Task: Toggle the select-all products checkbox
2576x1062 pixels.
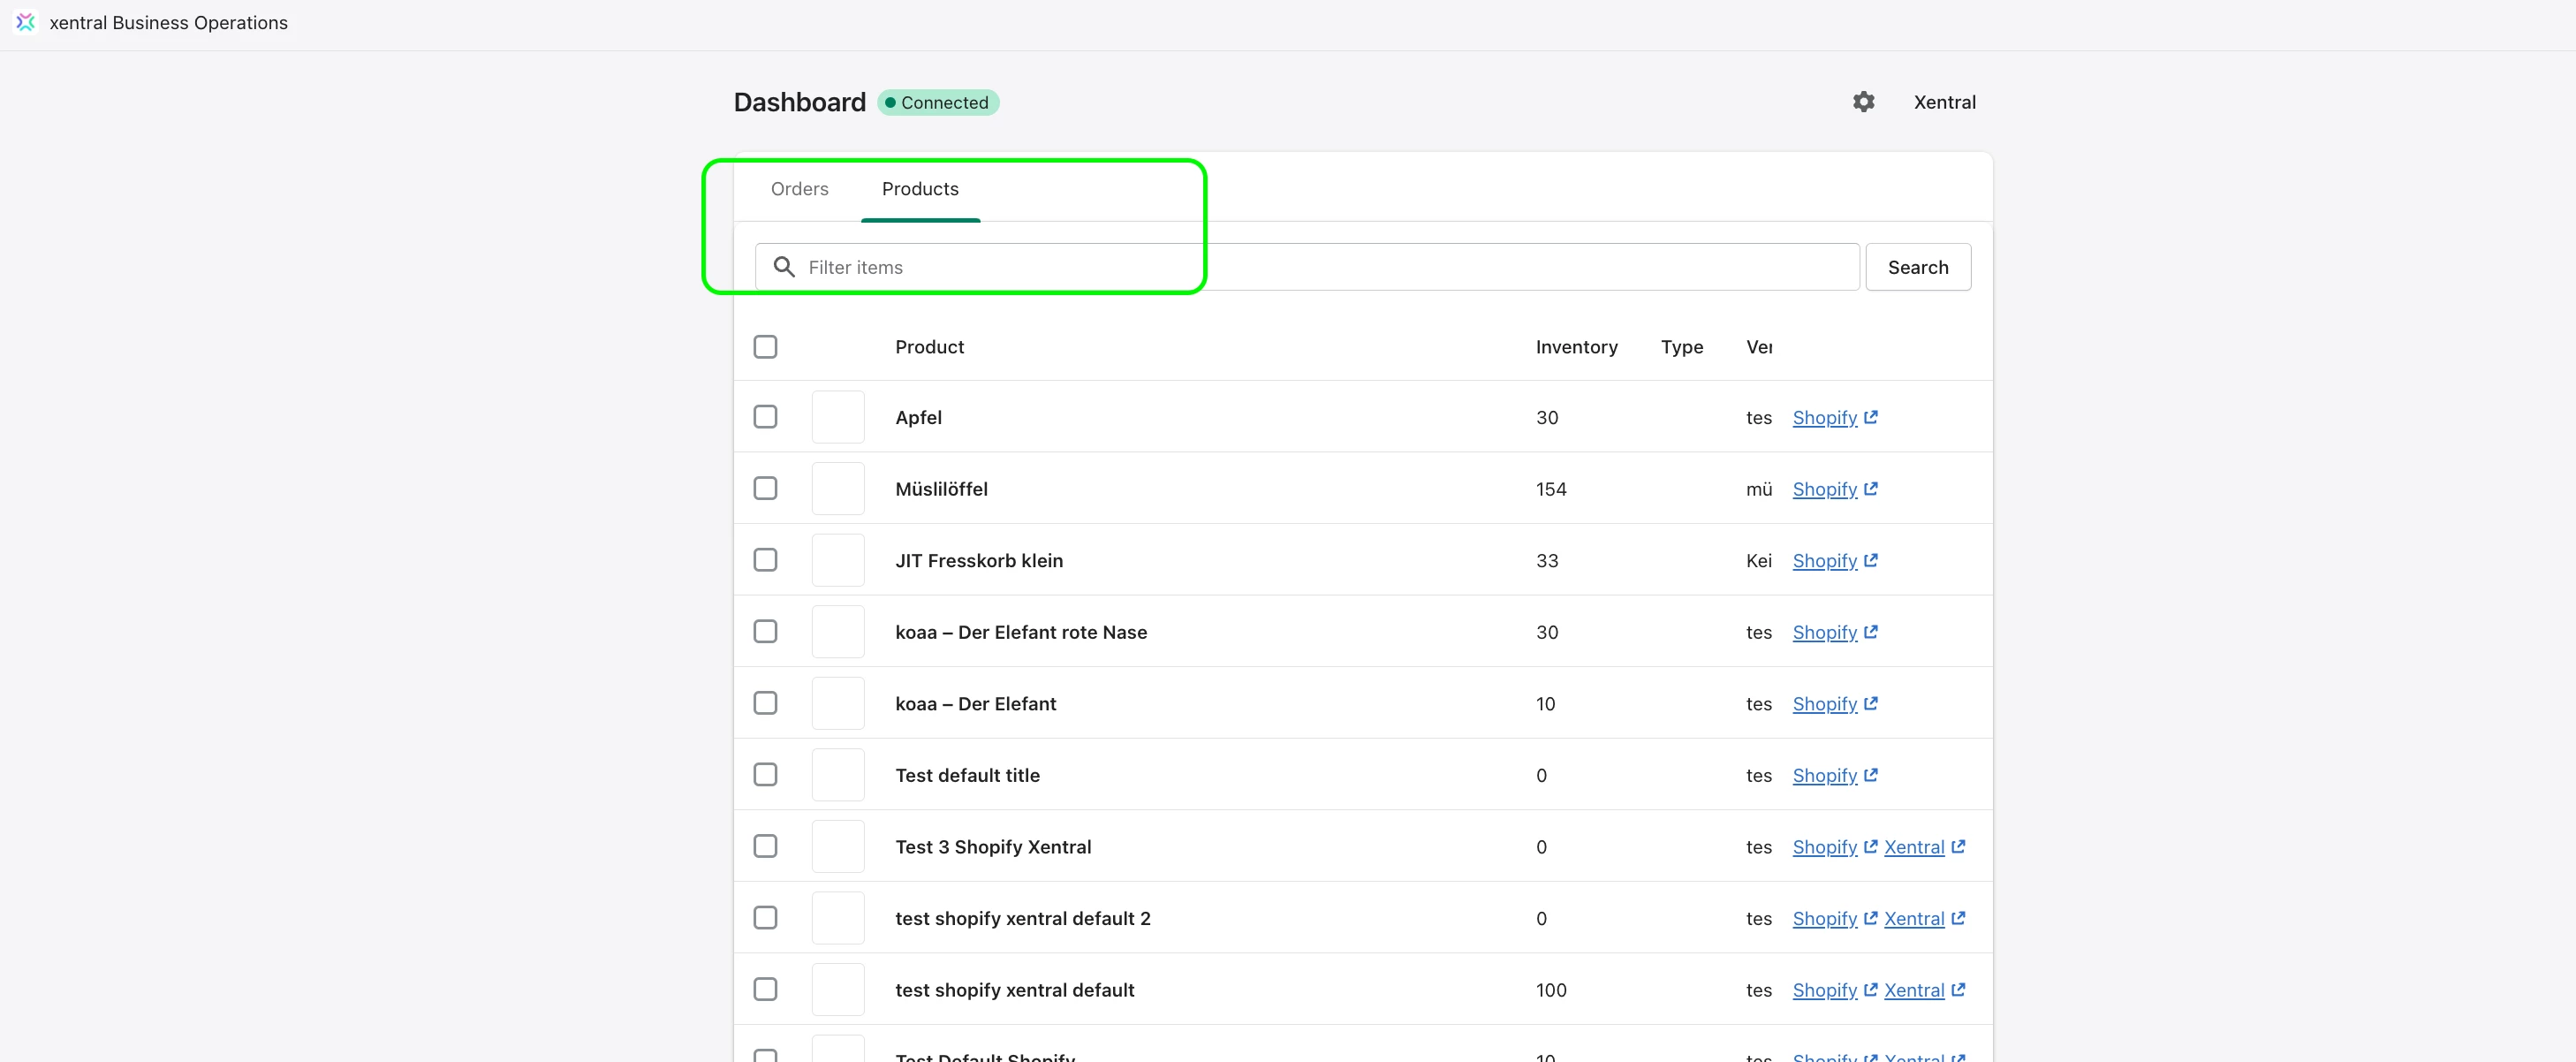Action: (x=765, y=347)
